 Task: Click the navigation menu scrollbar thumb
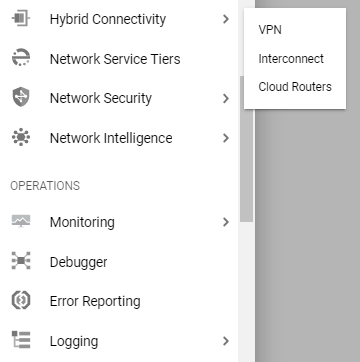coord(246,149)
